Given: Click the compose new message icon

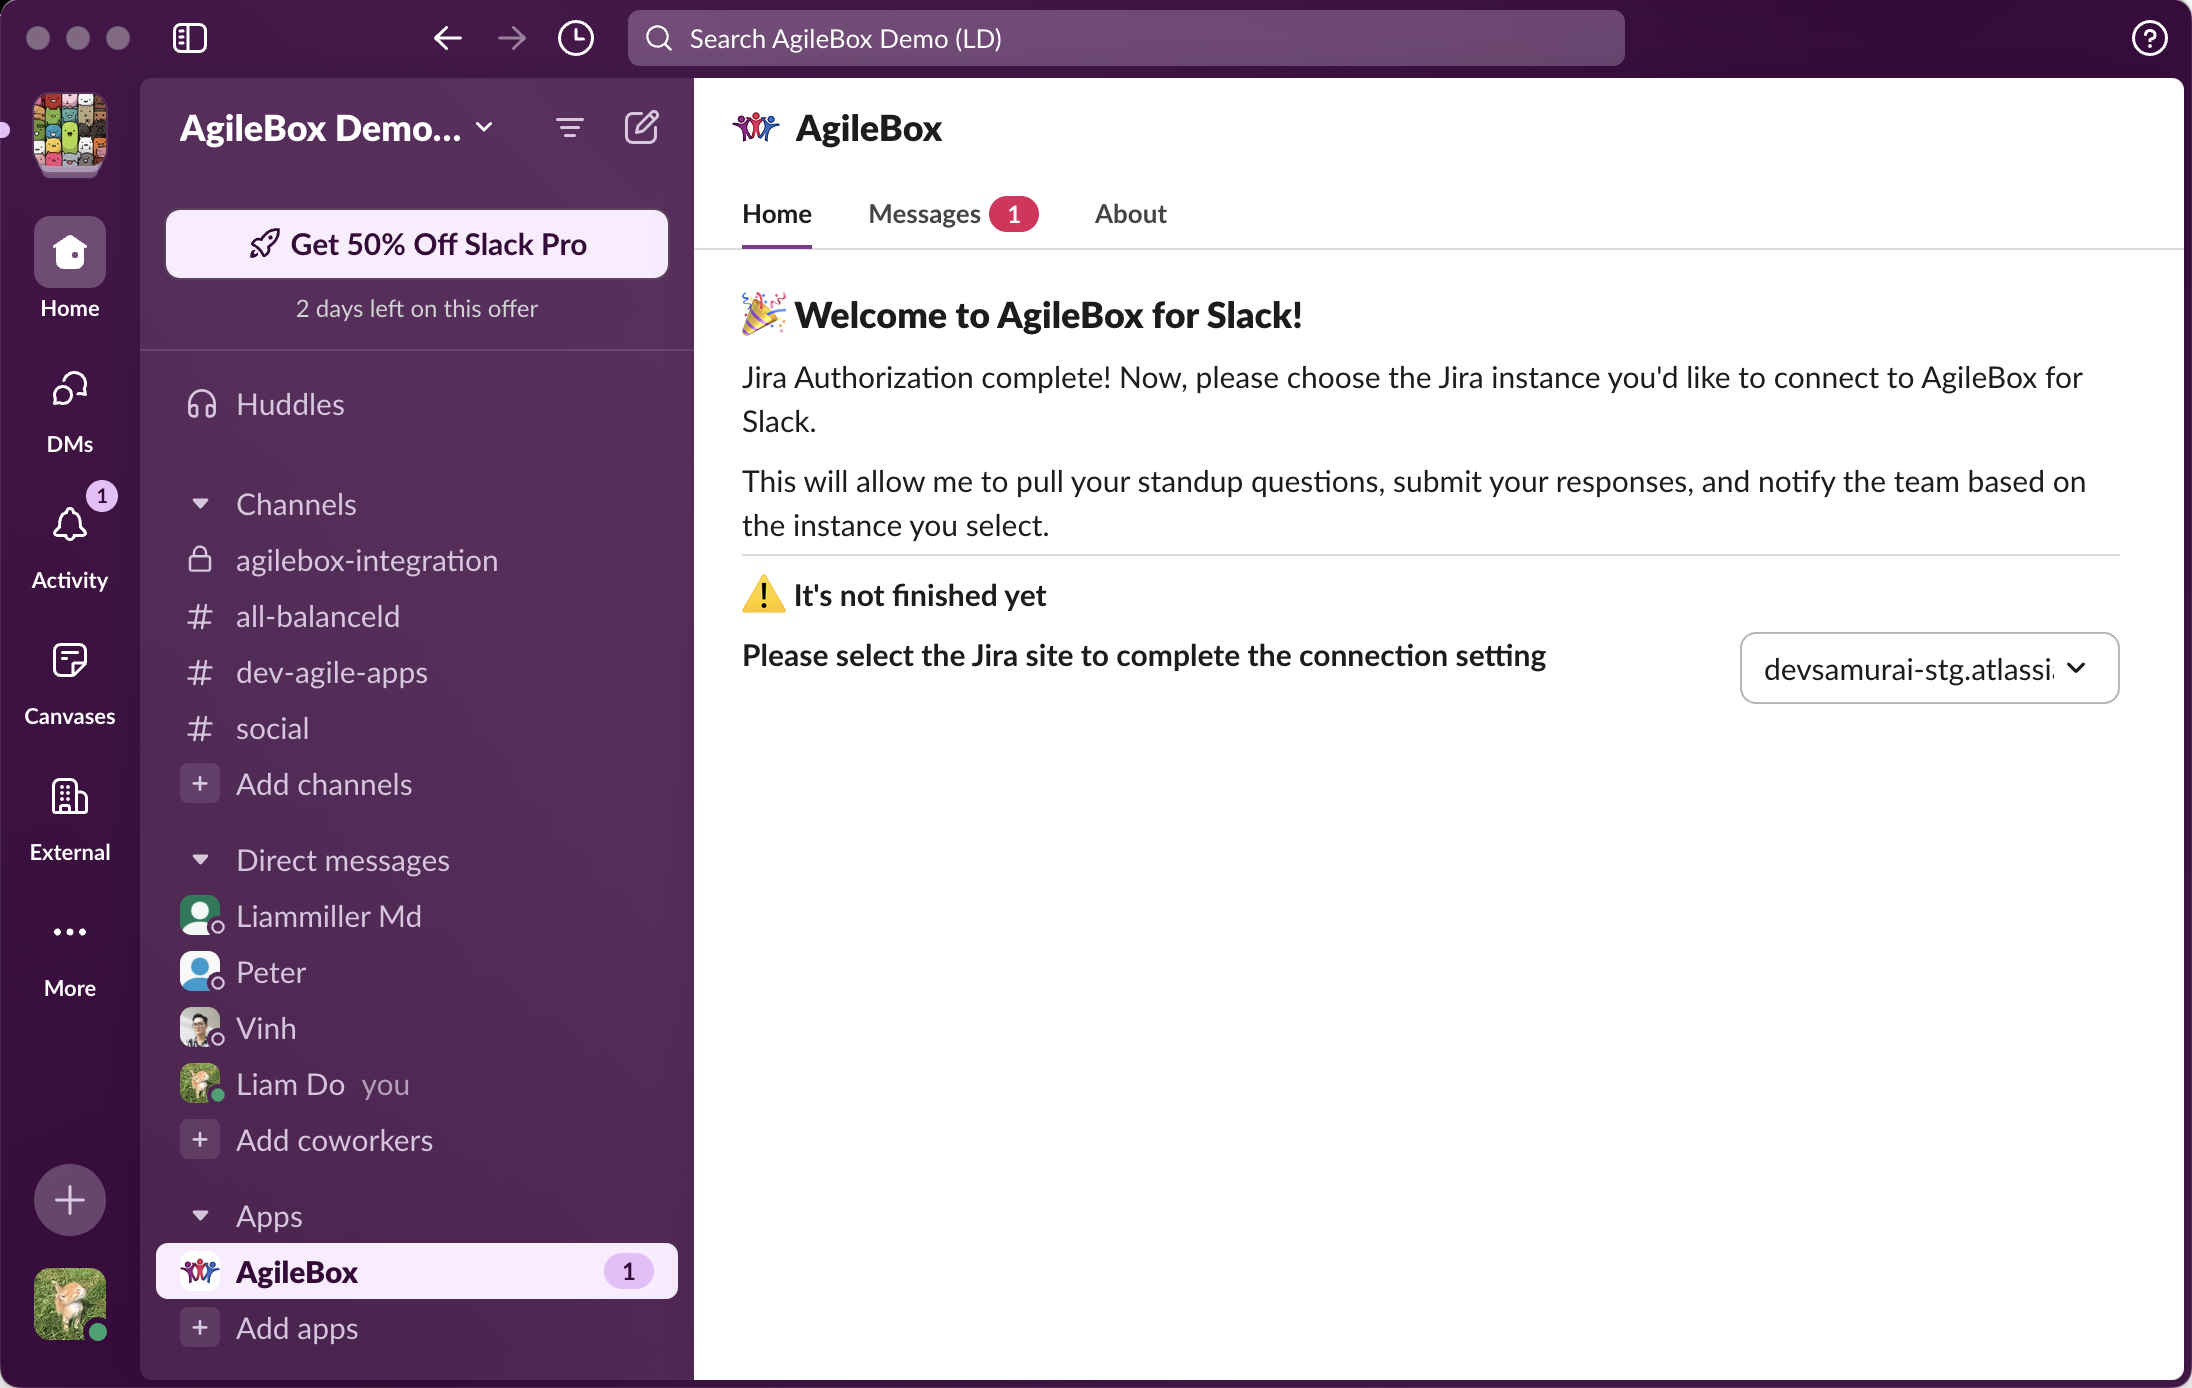Looking at the screenshot, I should pos(641,128).
